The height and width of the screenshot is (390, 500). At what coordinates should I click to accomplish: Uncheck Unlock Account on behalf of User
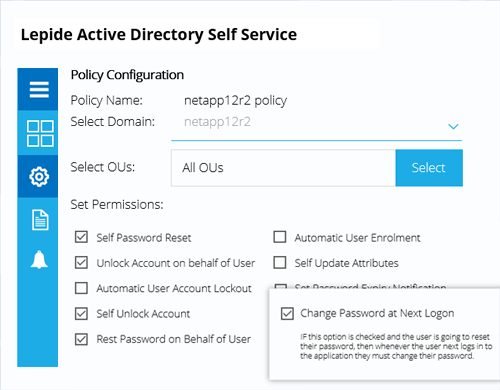81,263
